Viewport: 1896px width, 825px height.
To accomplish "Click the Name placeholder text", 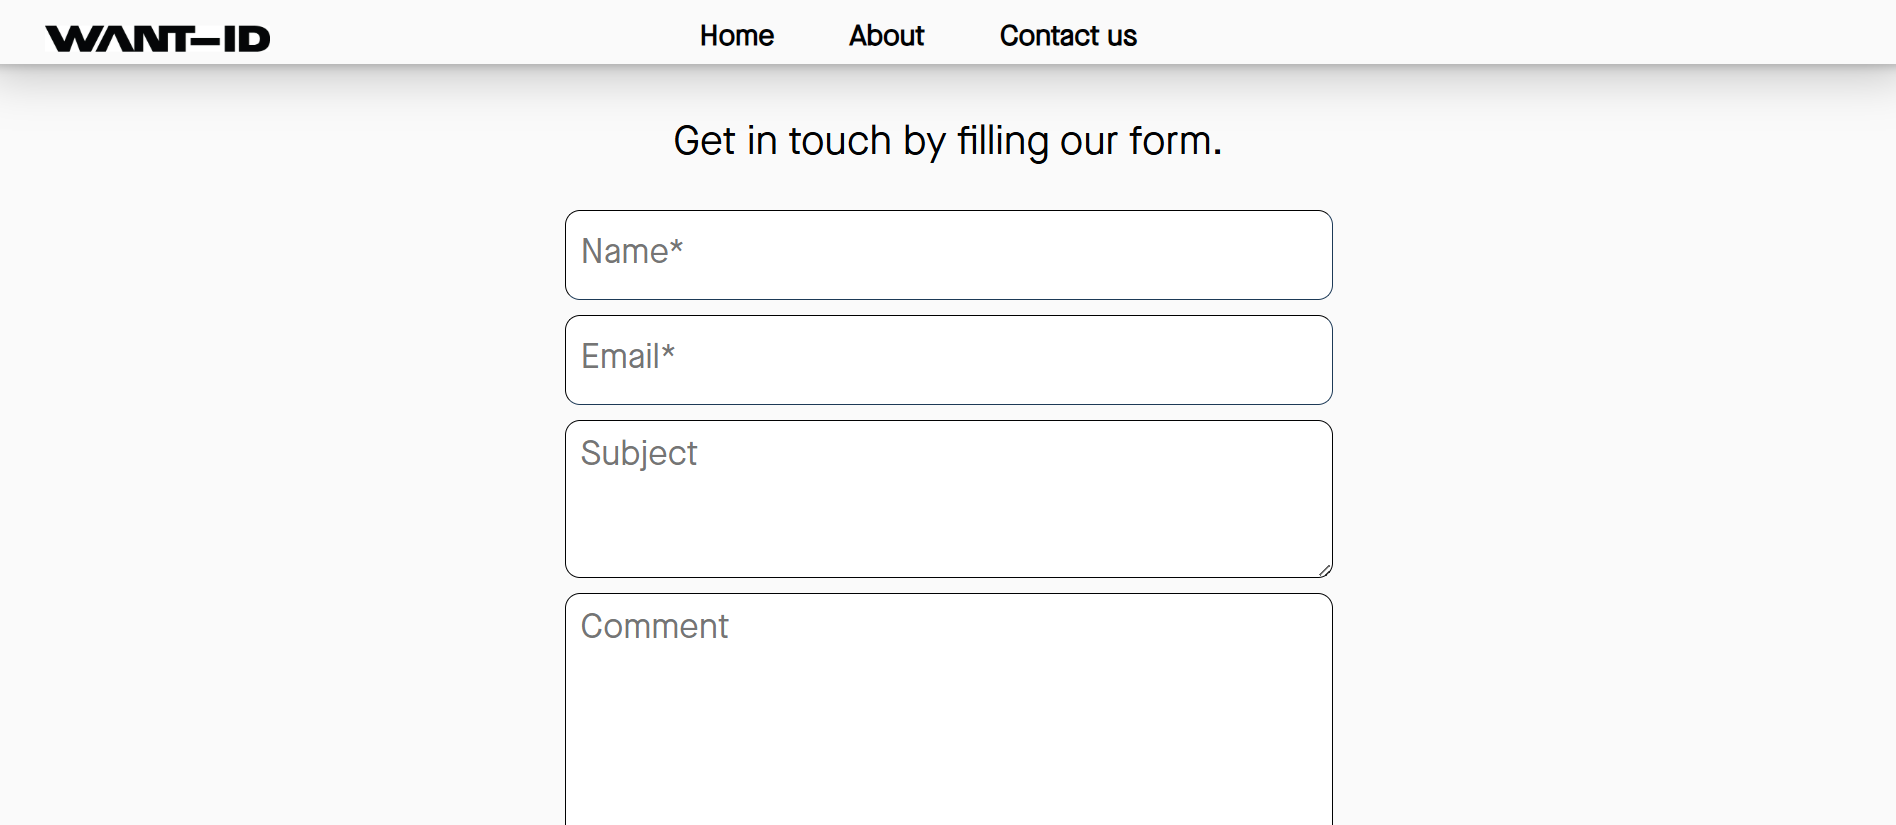I will [x=631, y=251].
